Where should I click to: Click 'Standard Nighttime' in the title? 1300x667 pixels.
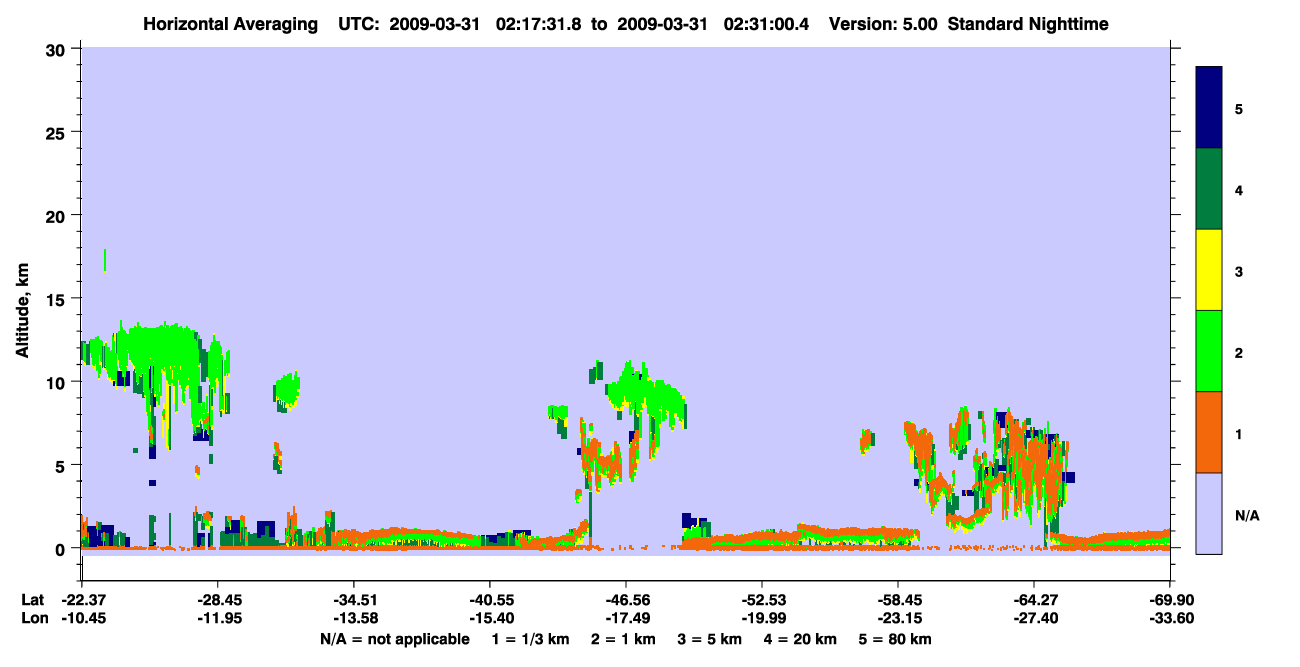pos(1028,24)
